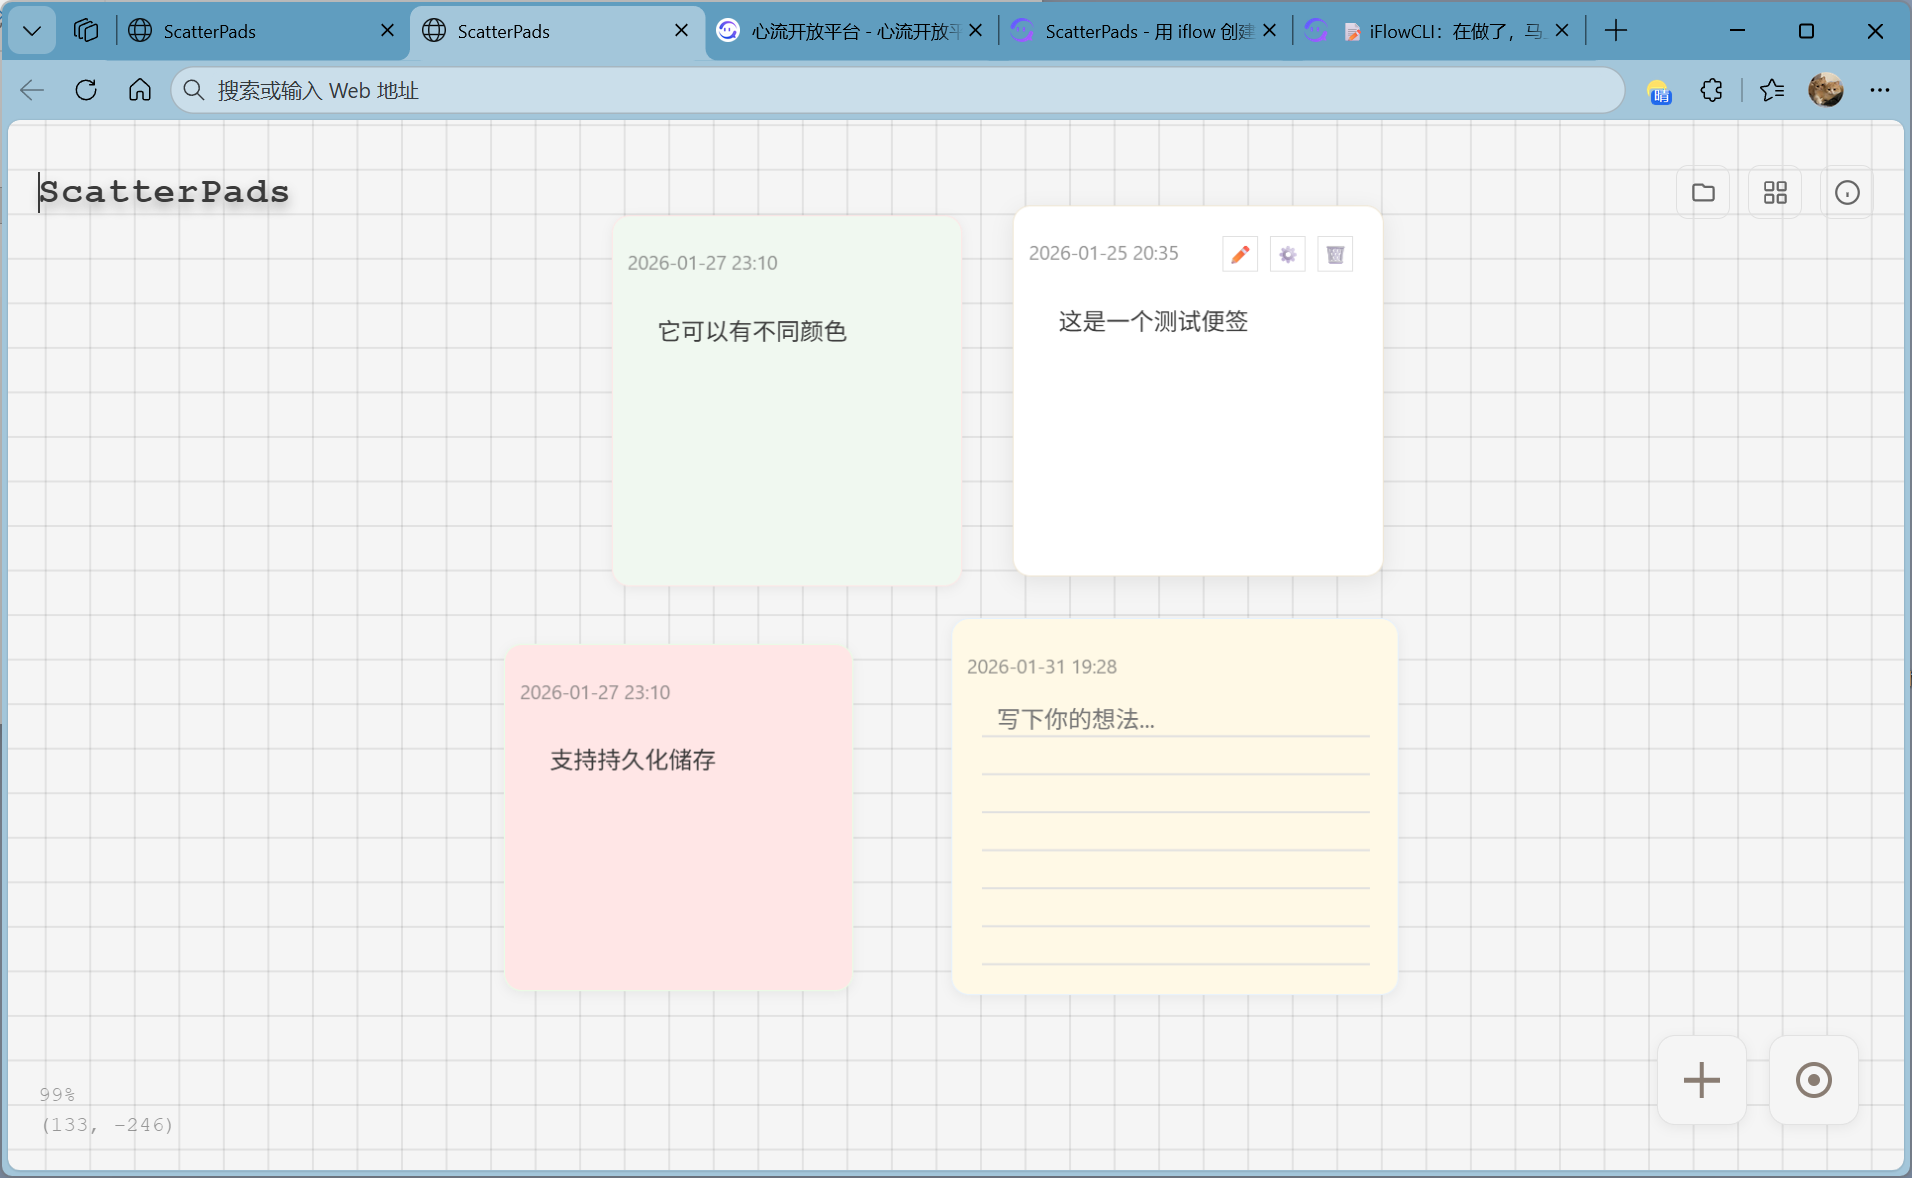Viewport: 1912px width, 1178px height.
Task: Expand the tab search dropdown chevron
Action: tap(32, 31)
